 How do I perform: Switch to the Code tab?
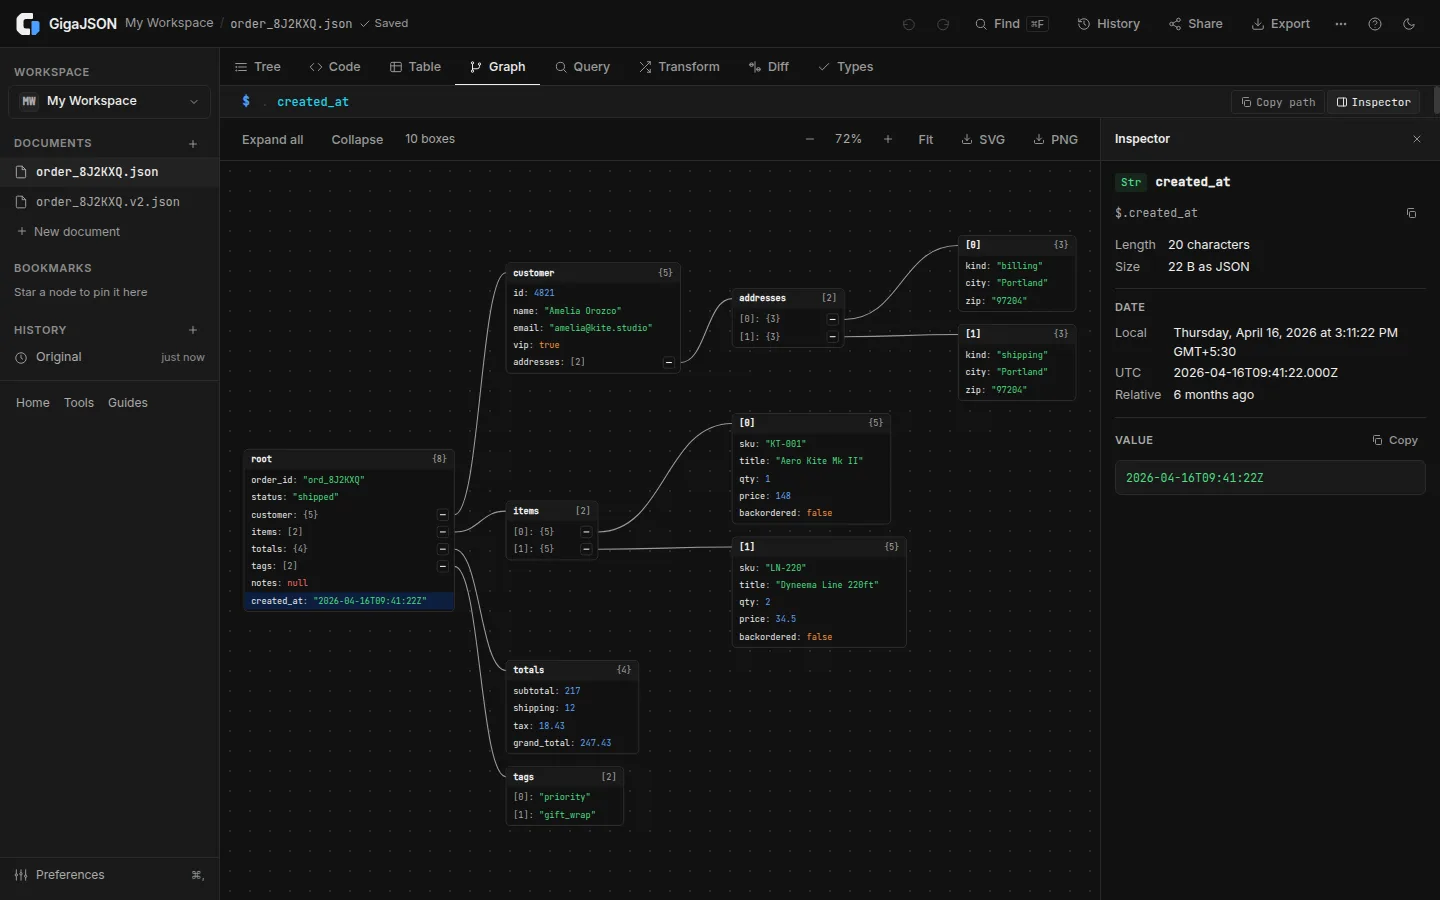click(x=334, y=67)
